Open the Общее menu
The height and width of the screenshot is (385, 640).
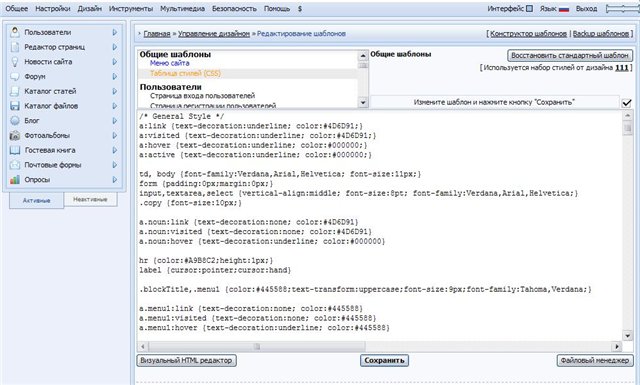click(17, 9)
